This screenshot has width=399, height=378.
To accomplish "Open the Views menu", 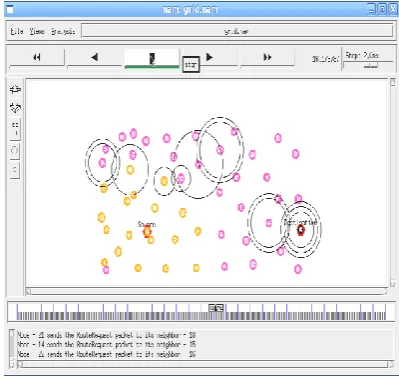I will [37, 31].
